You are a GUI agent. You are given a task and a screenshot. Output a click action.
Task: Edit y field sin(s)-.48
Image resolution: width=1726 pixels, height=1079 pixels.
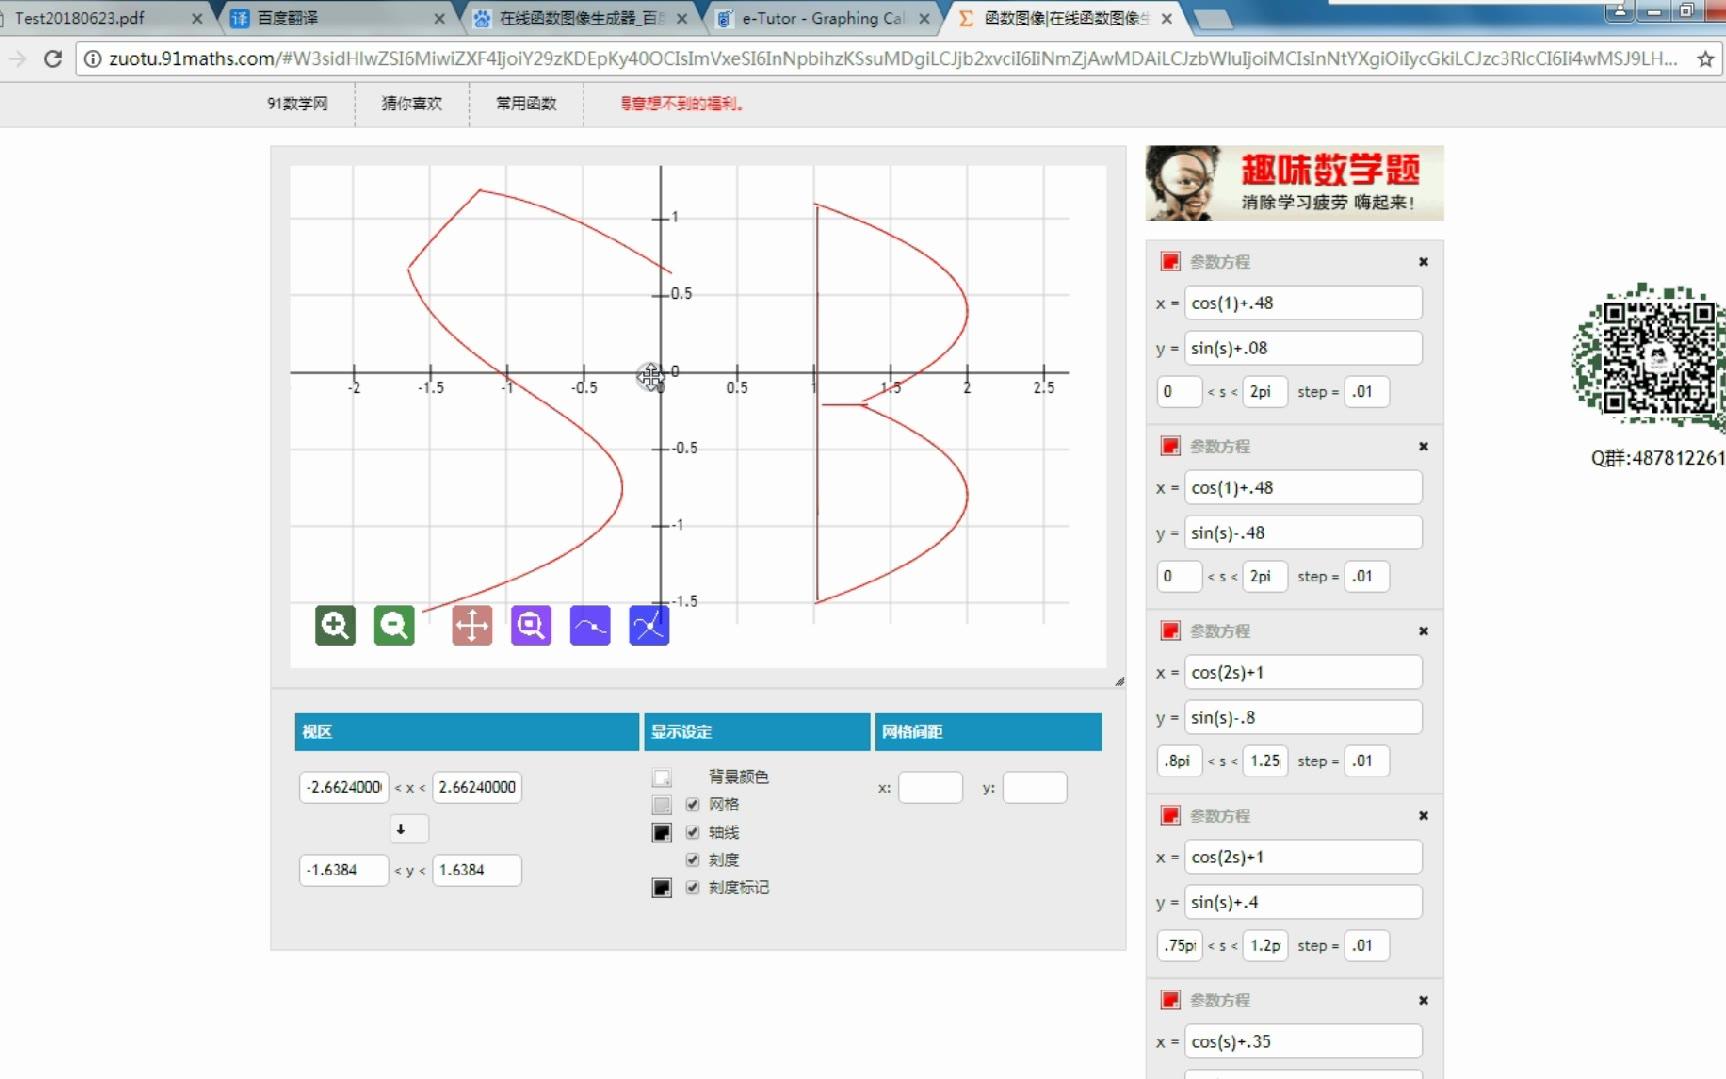[1303, 533]
